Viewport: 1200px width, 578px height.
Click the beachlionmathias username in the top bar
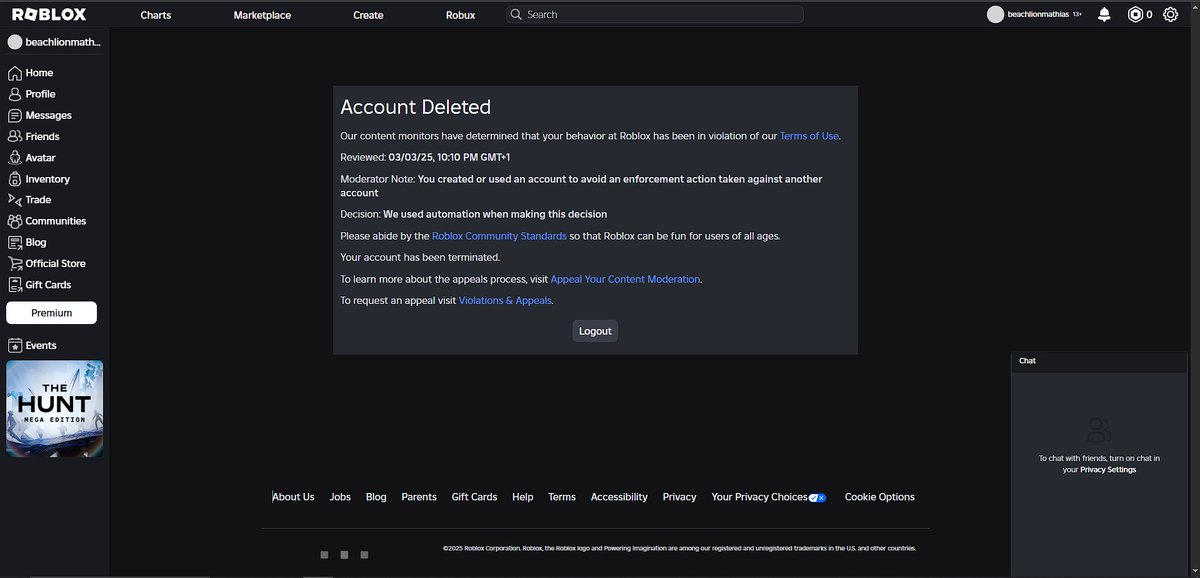[x=1038, y=15]
